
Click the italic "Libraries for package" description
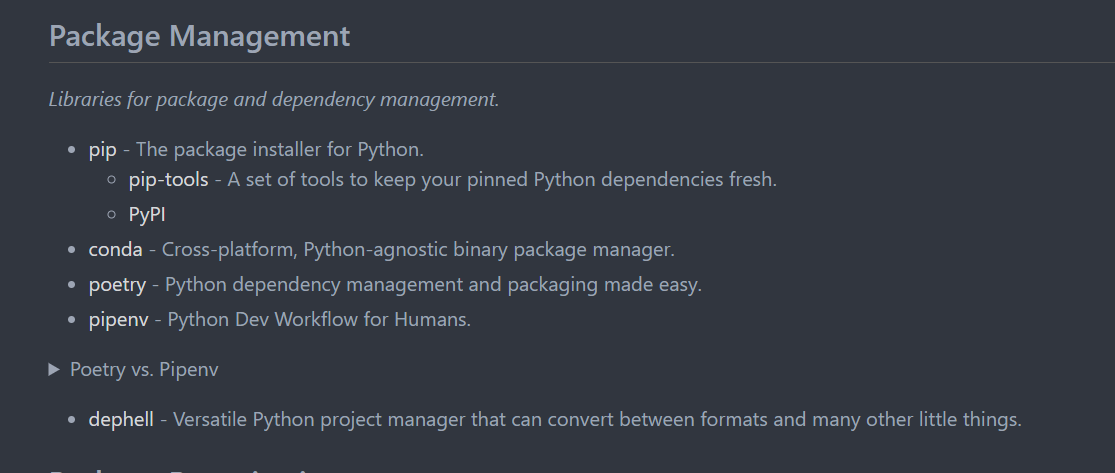pyautogui.click(x=273, y=100)
